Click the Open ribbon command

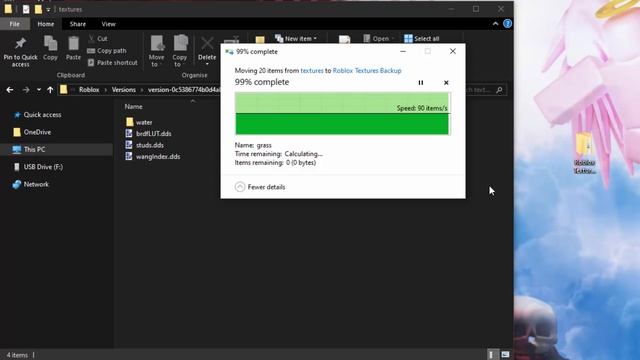click(379, 39)
